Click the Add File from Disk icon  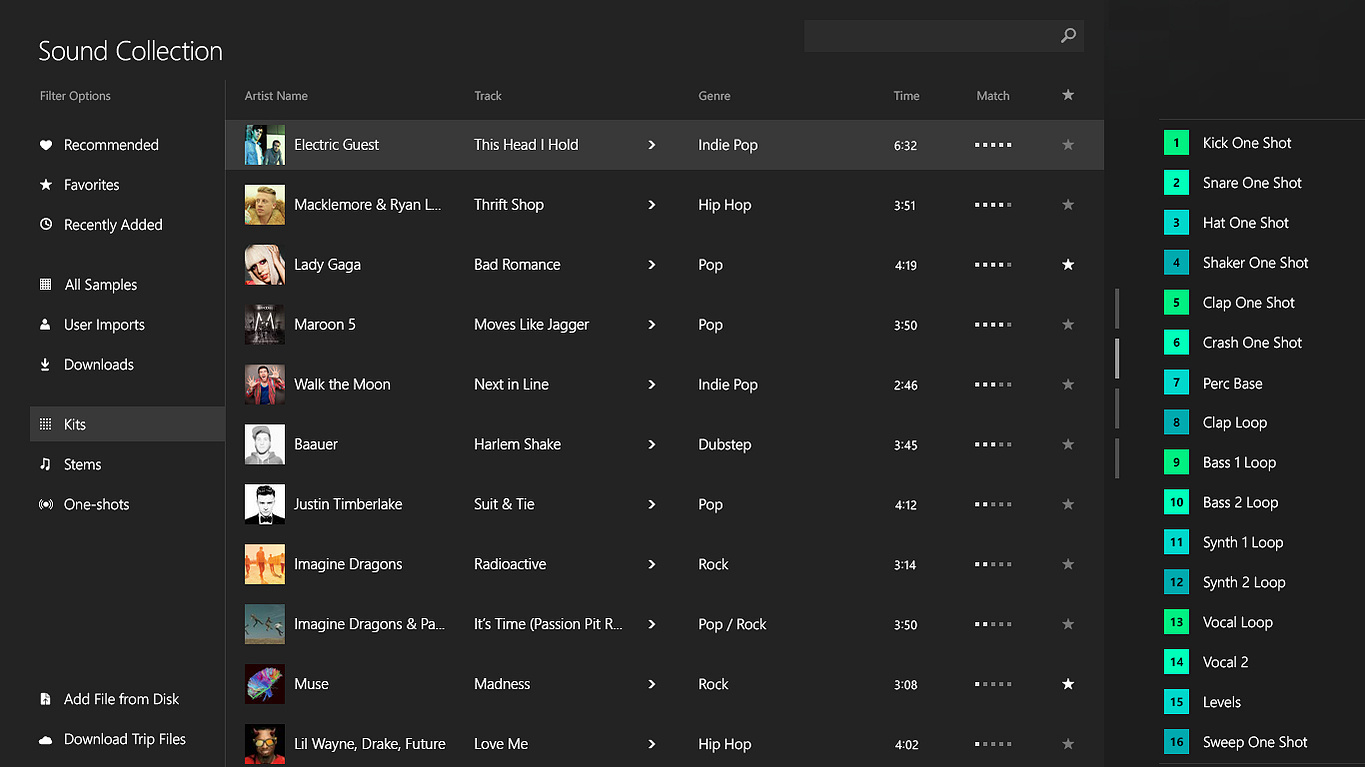pyautogui.click(x=45, y=699)
